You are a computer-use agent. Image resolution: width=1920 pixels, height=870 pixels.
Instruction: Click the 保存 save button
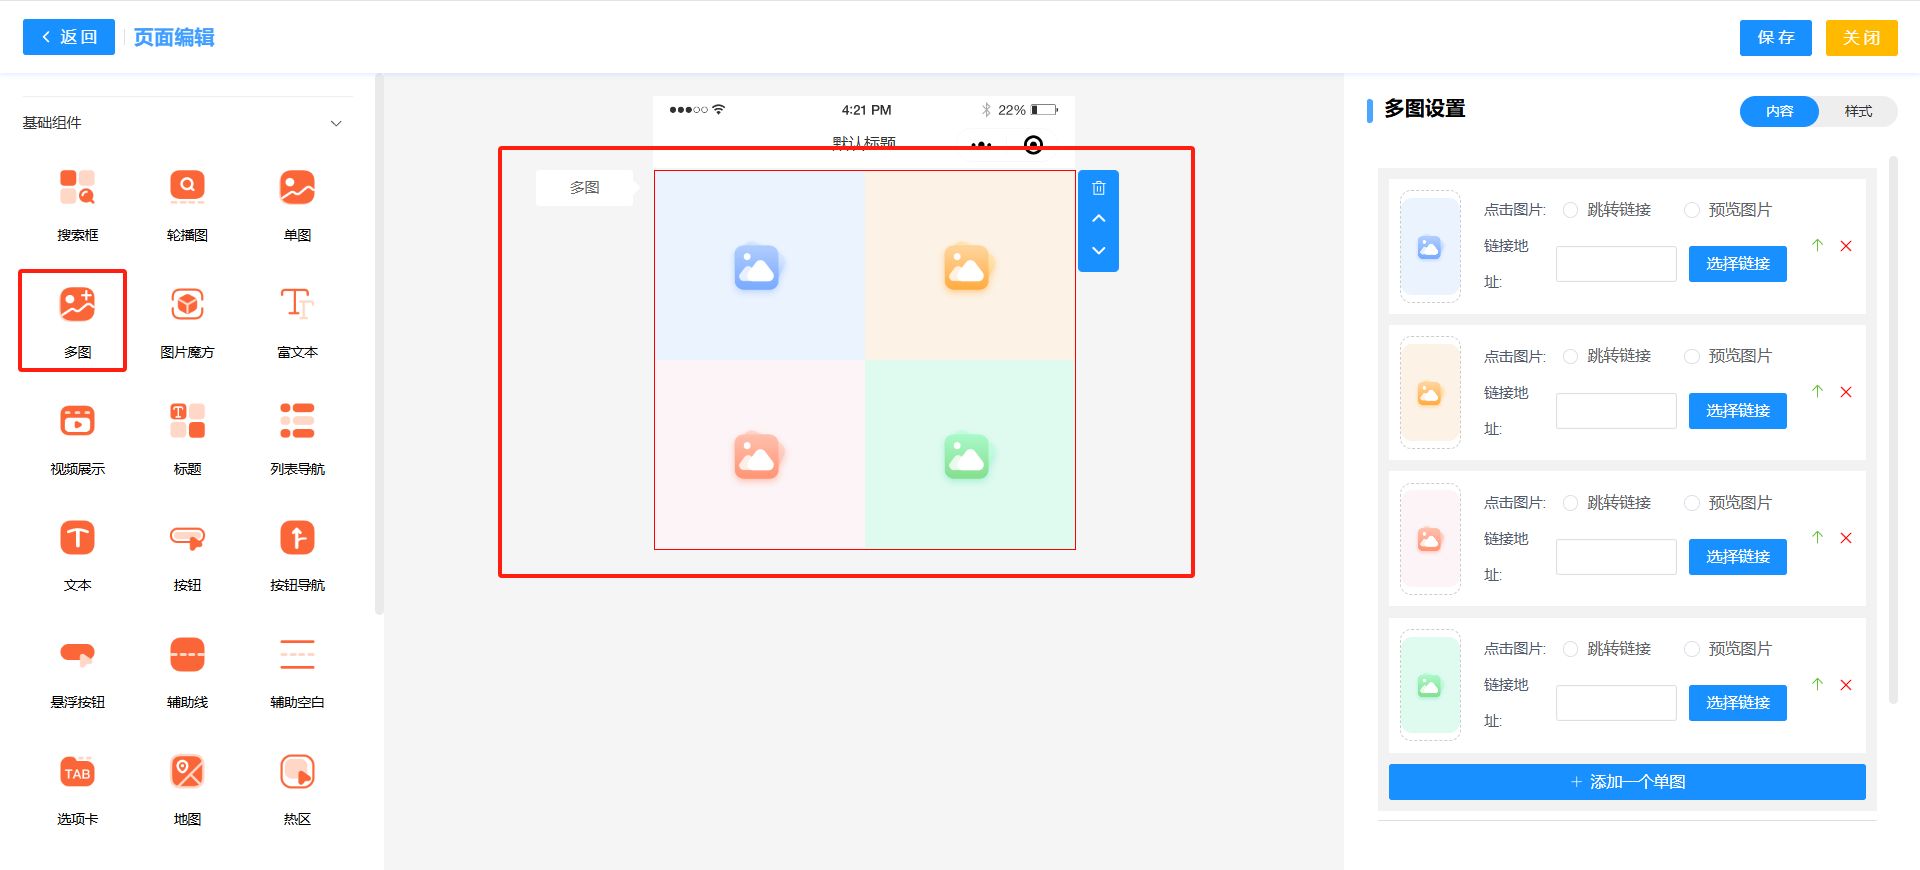coord(1775,38)
